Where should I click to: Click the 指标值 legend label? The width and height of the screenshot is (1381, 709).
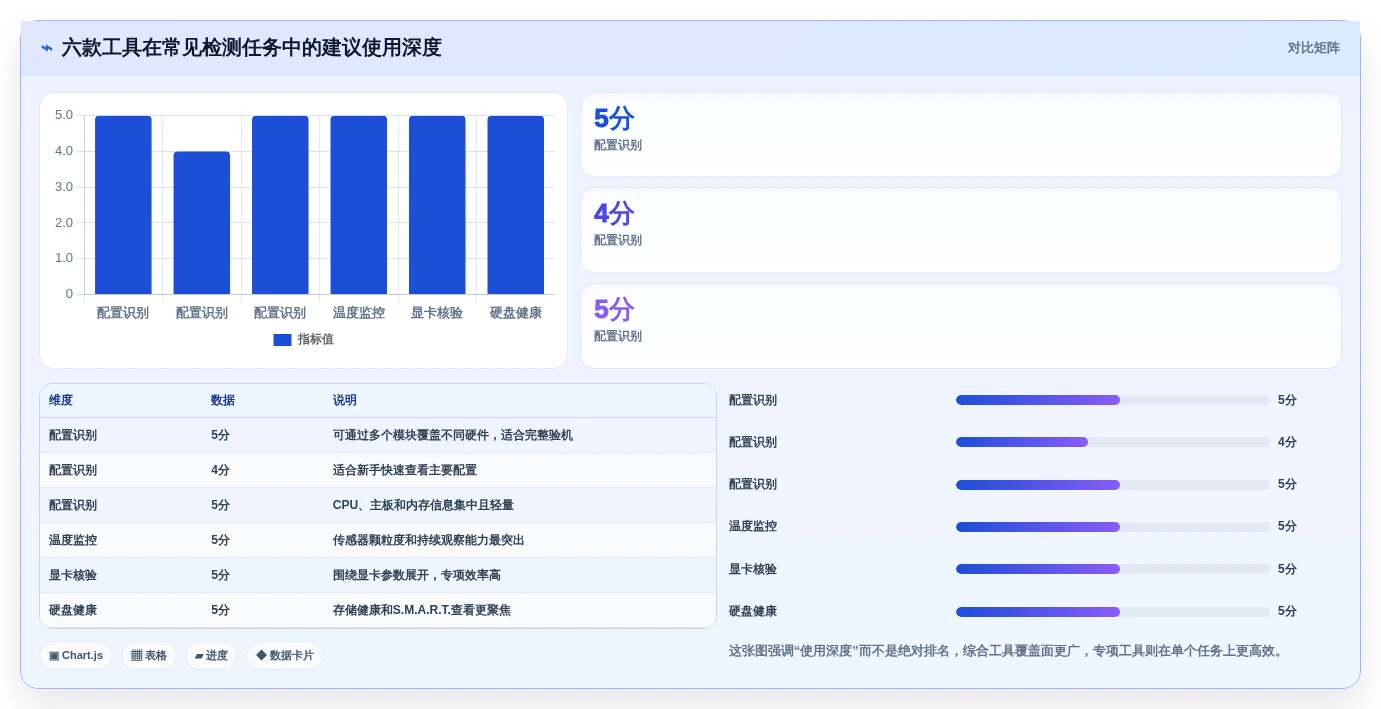315,340
